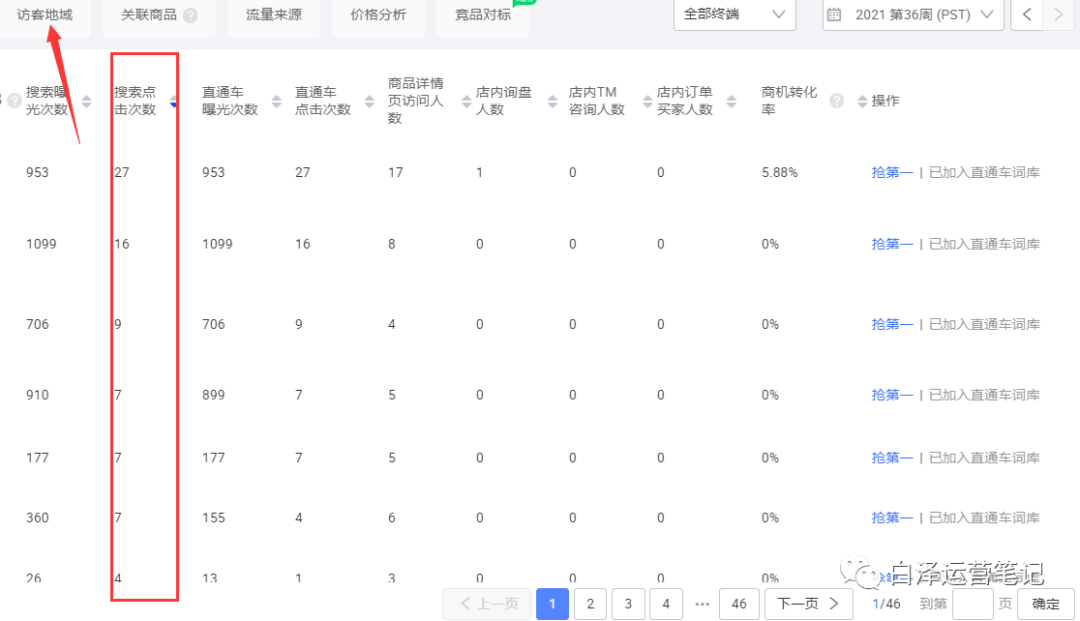Image resolution: width=1080 pixels, height=621 pixels.
Task: Click the sort icon on 操作 column header
Action: click(863, 101)
